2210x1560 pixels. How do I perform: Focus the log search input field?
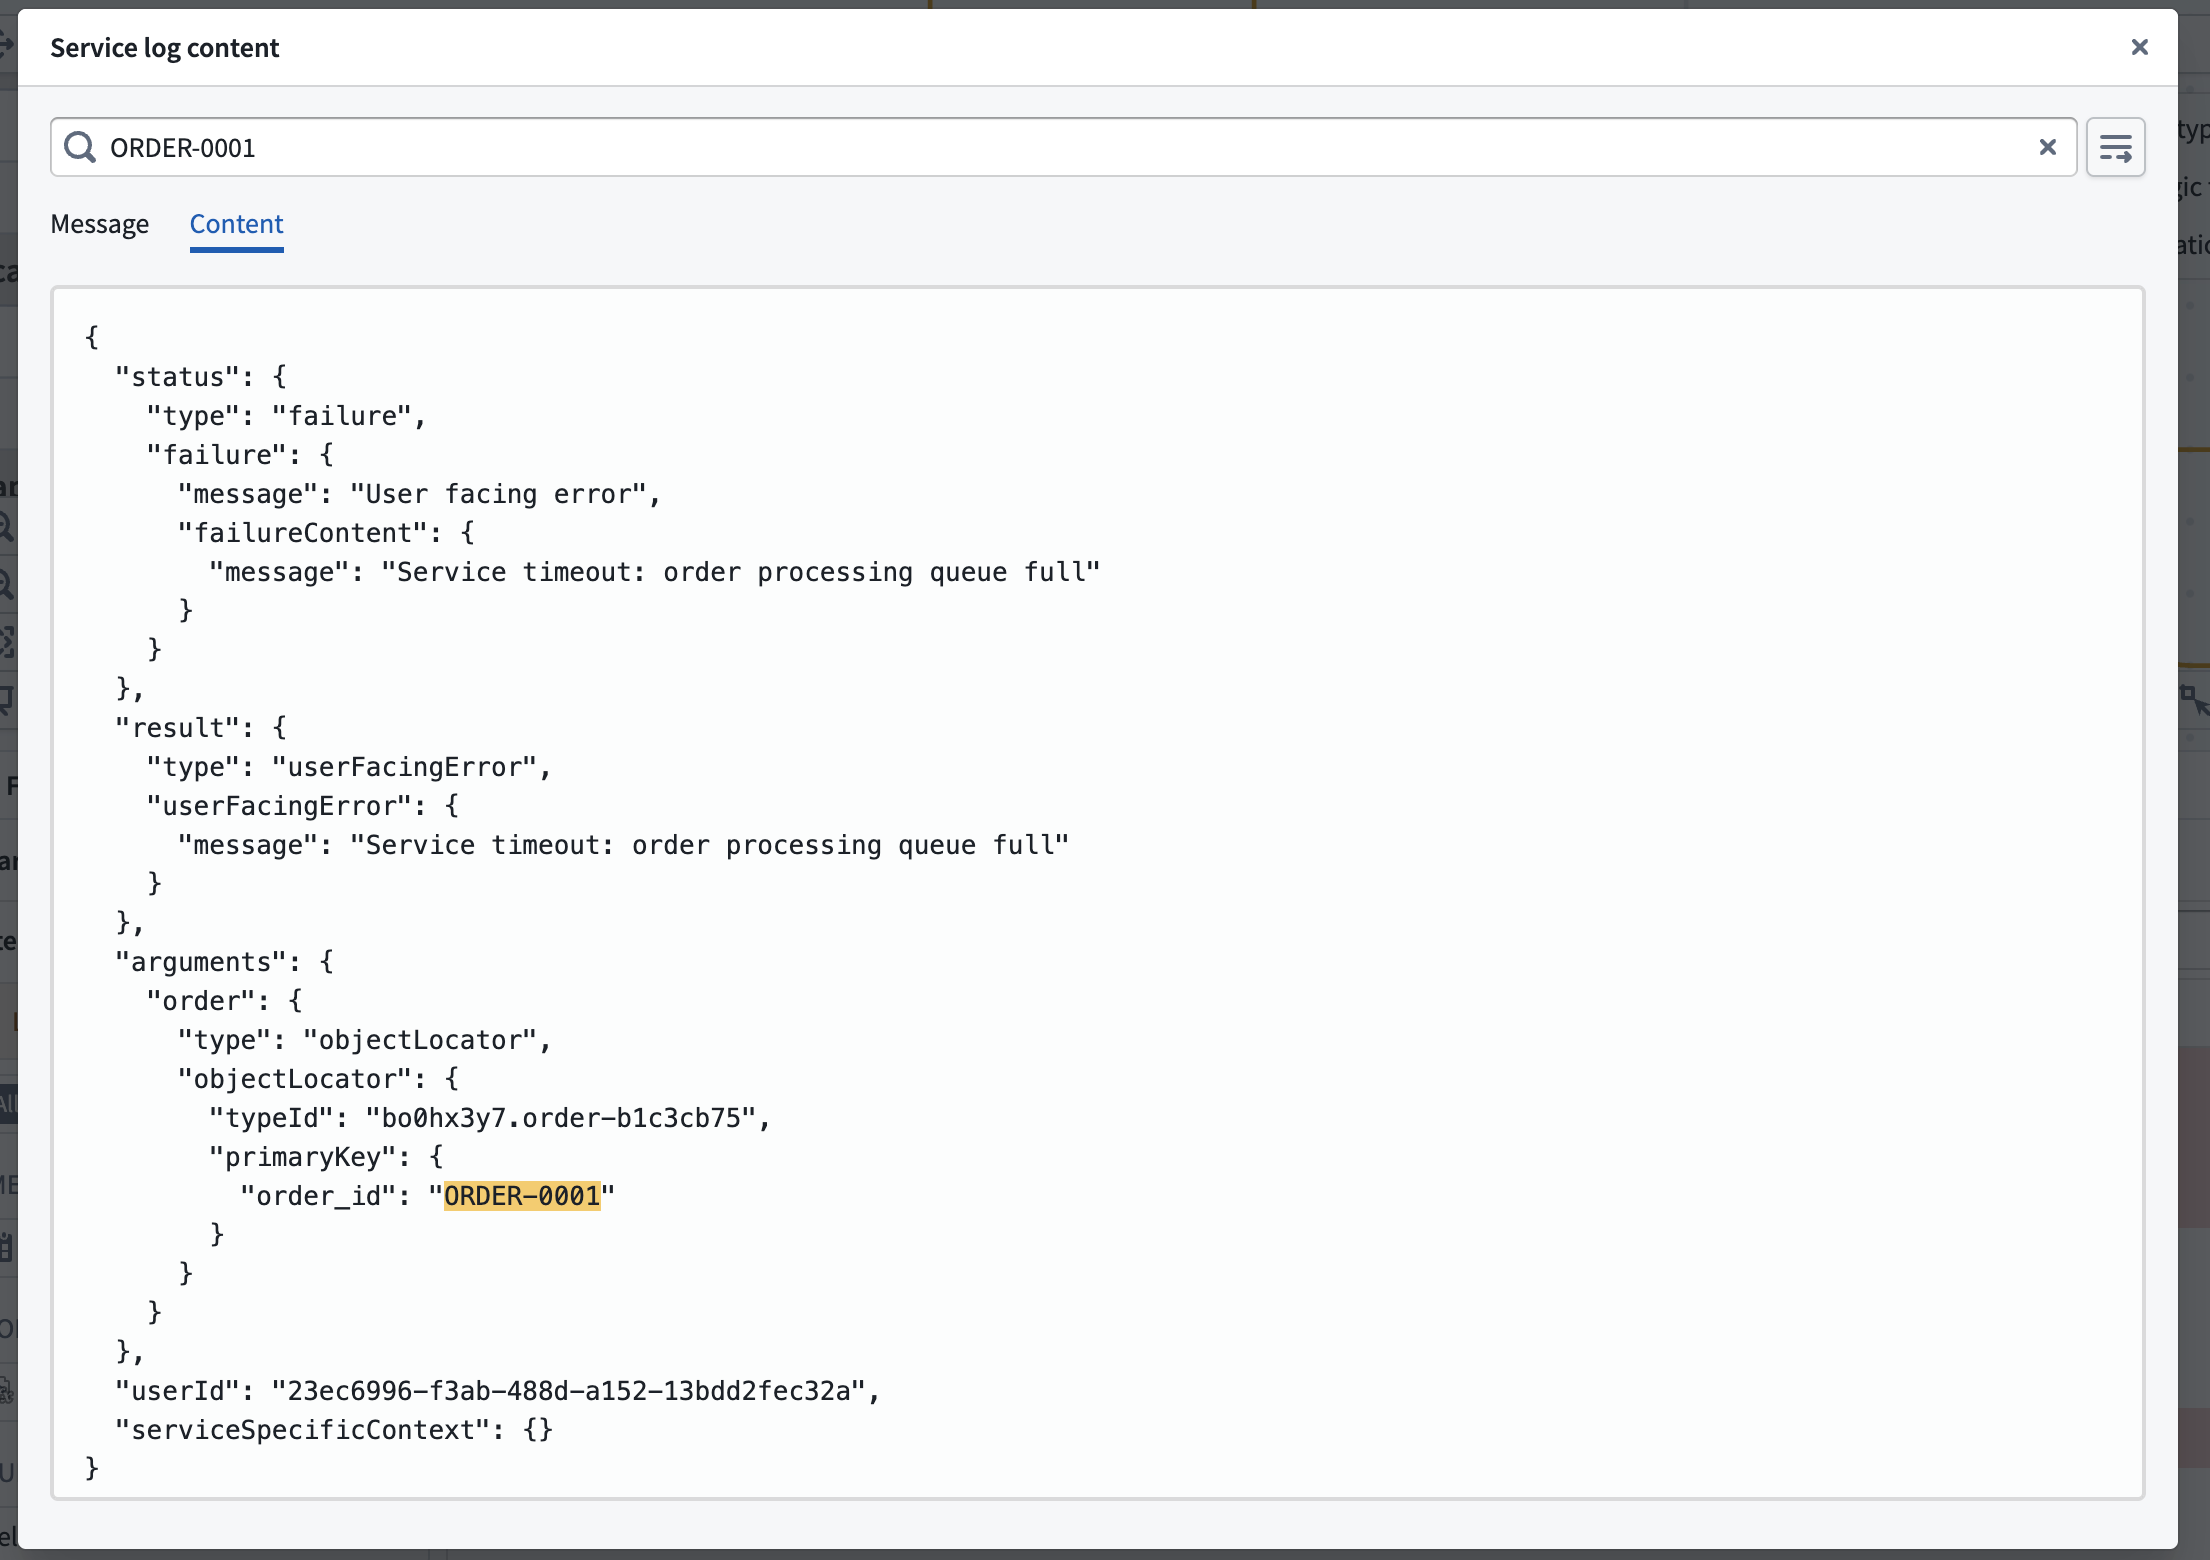point(1063,147)
